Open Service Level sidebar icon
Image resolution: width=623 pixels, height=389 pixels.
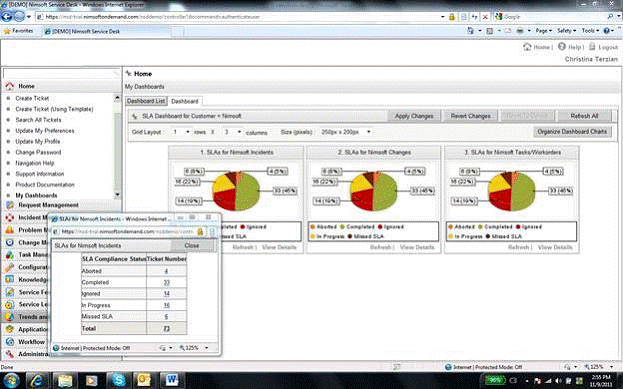point(10,304)
